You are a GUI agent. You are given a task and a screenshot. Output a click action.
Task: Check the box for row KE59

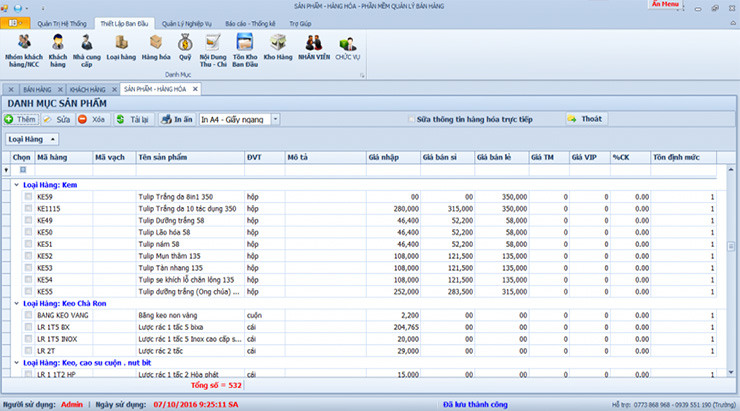pyautogui.click(x=28, y=197)
